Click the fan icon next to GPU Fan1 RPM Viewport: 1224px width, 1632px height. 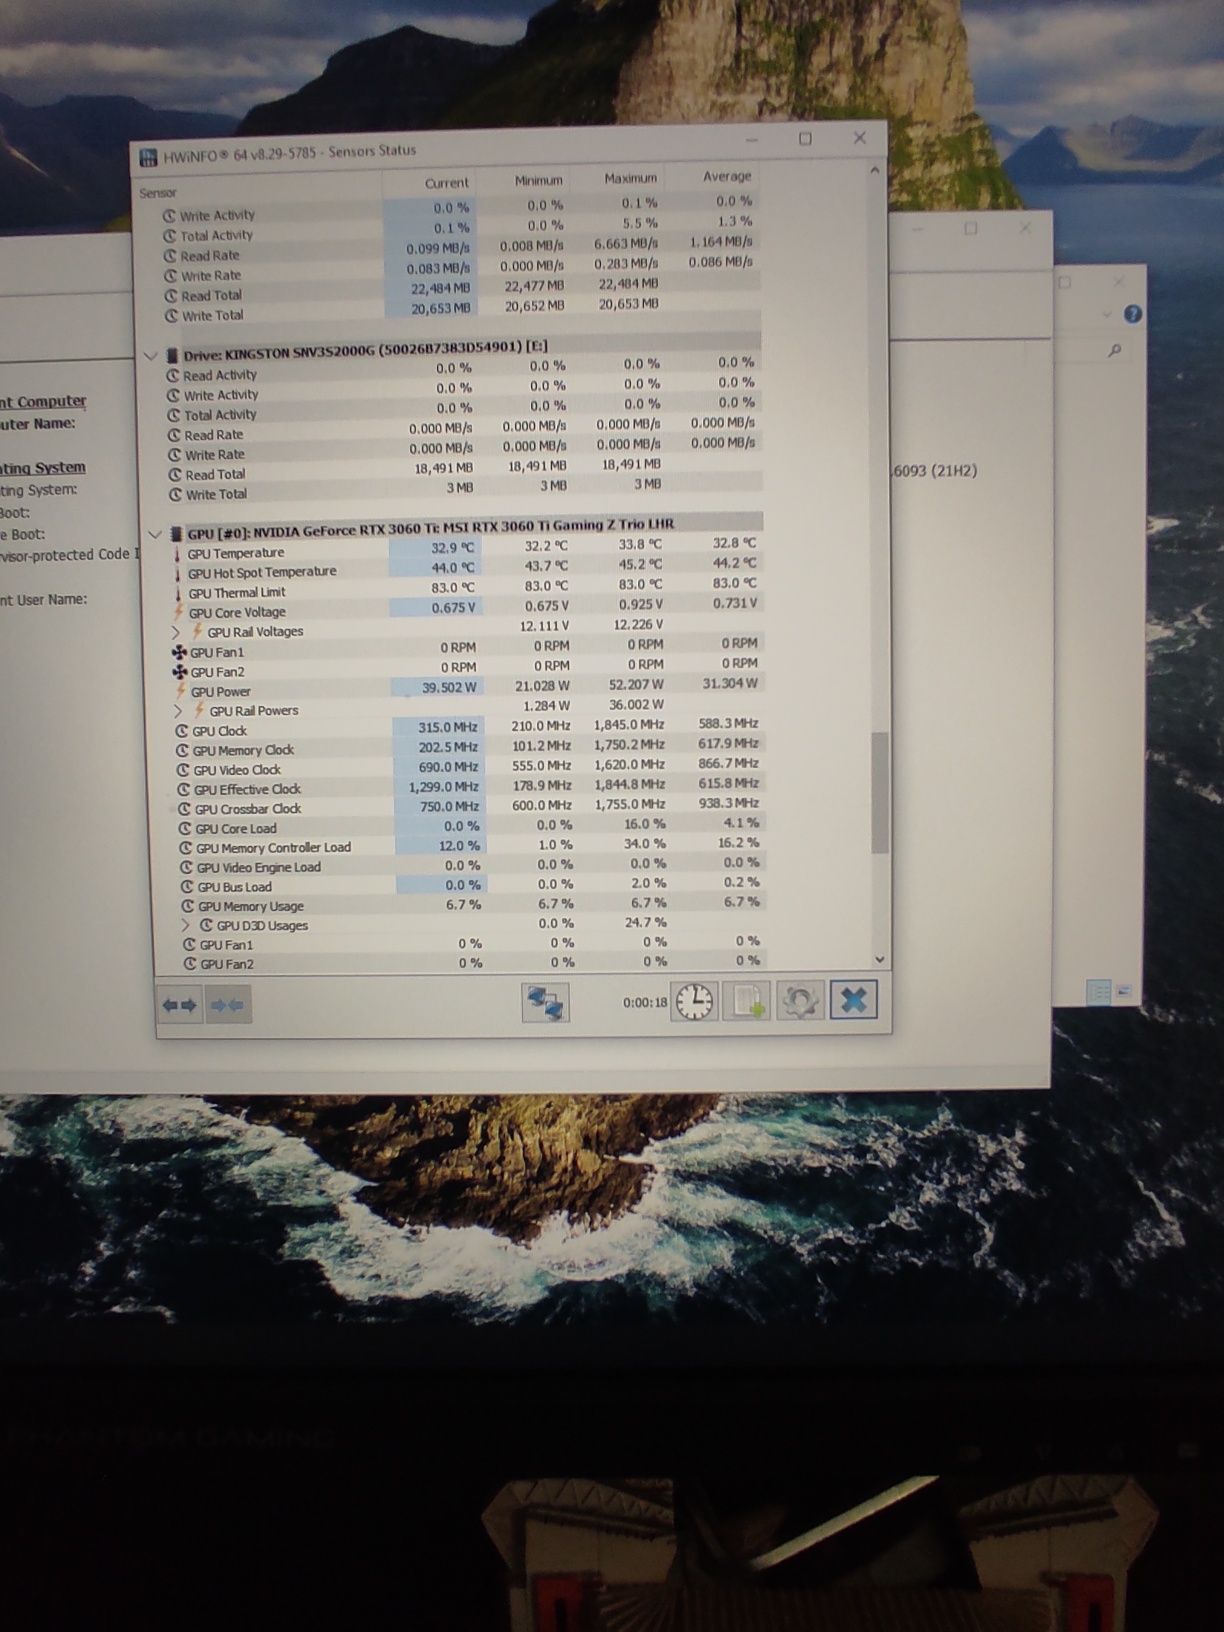[180, 652]
